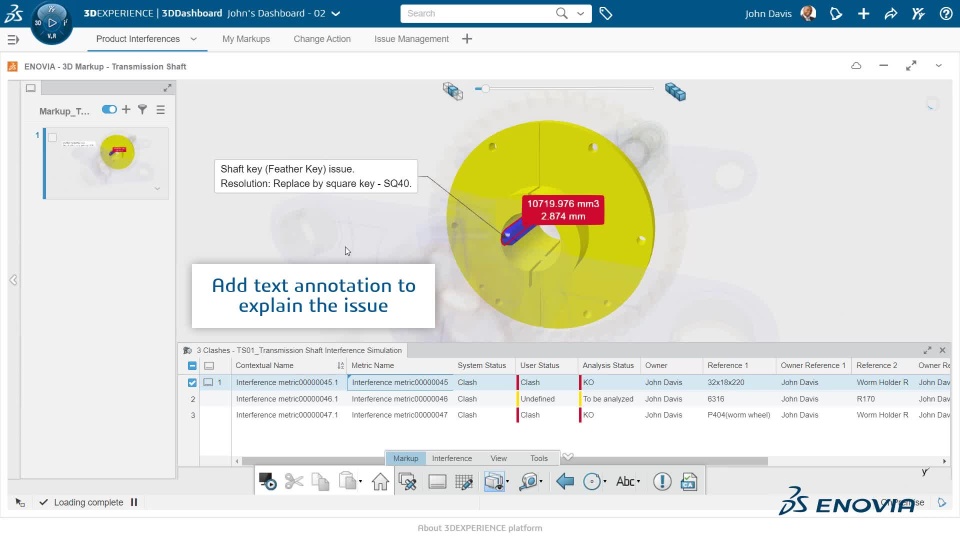Add a new dashboard tab
This screenshot has height=540, width=960.
click(x=467, y=39)
